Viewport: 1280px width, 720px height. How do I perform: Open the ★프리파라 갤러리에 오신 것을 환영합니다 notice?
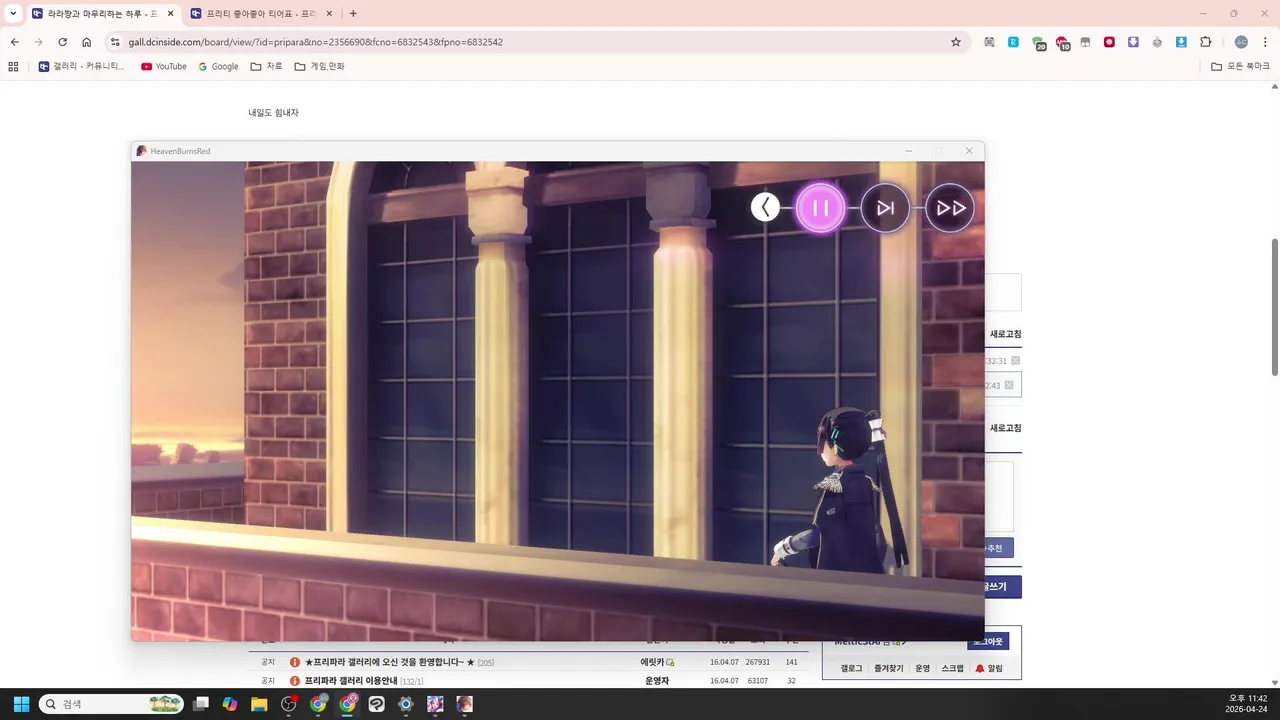point(389,662)
